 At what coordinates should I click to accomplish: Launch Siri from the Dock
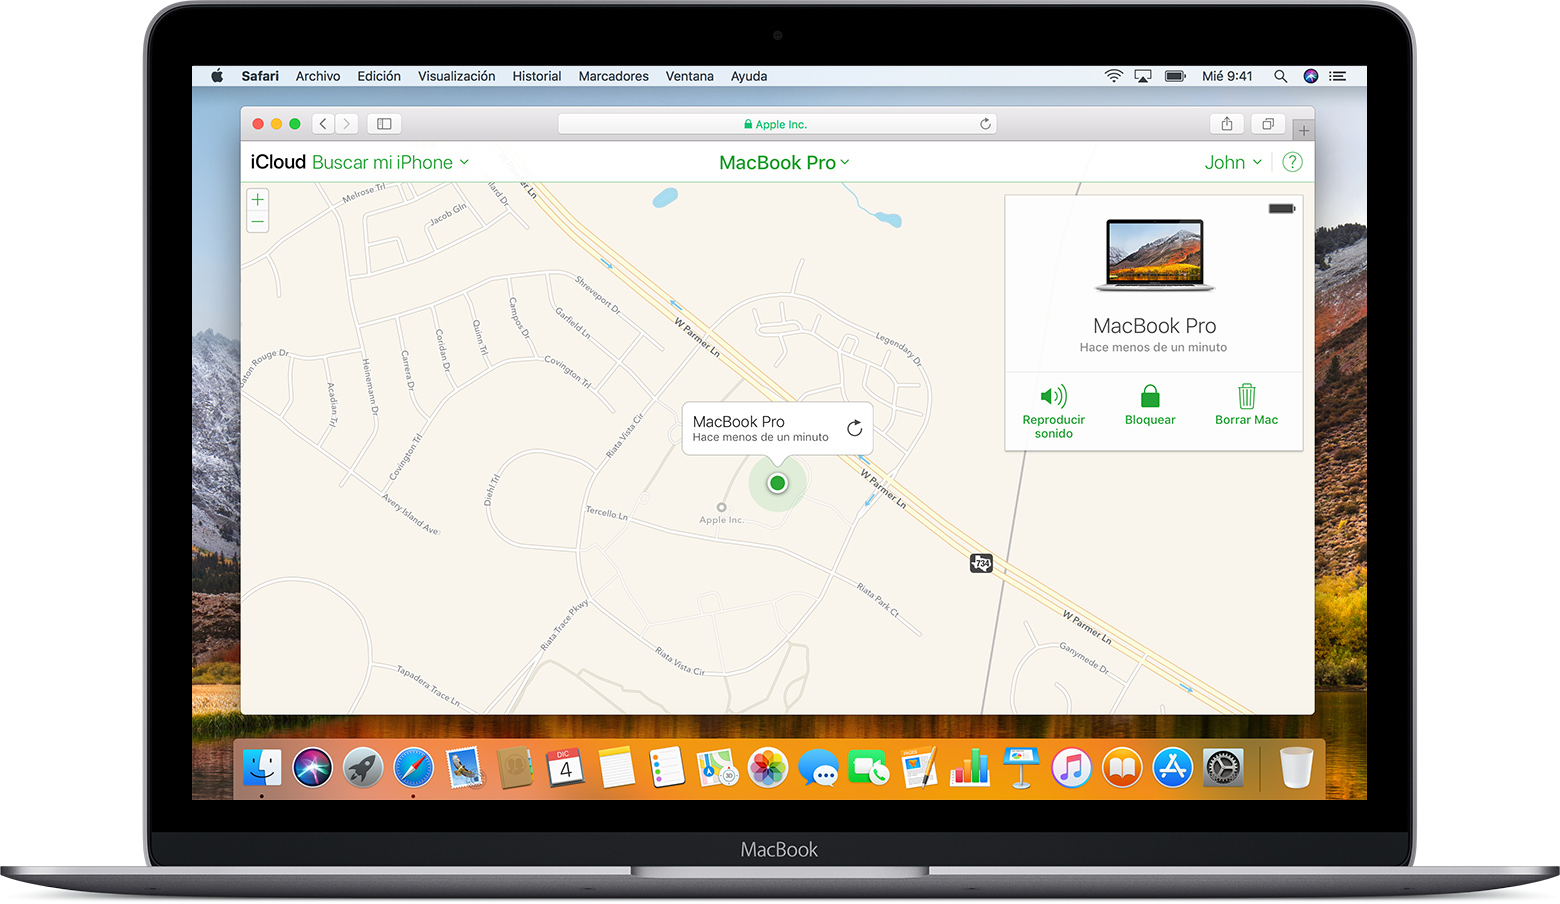(313, 768)
